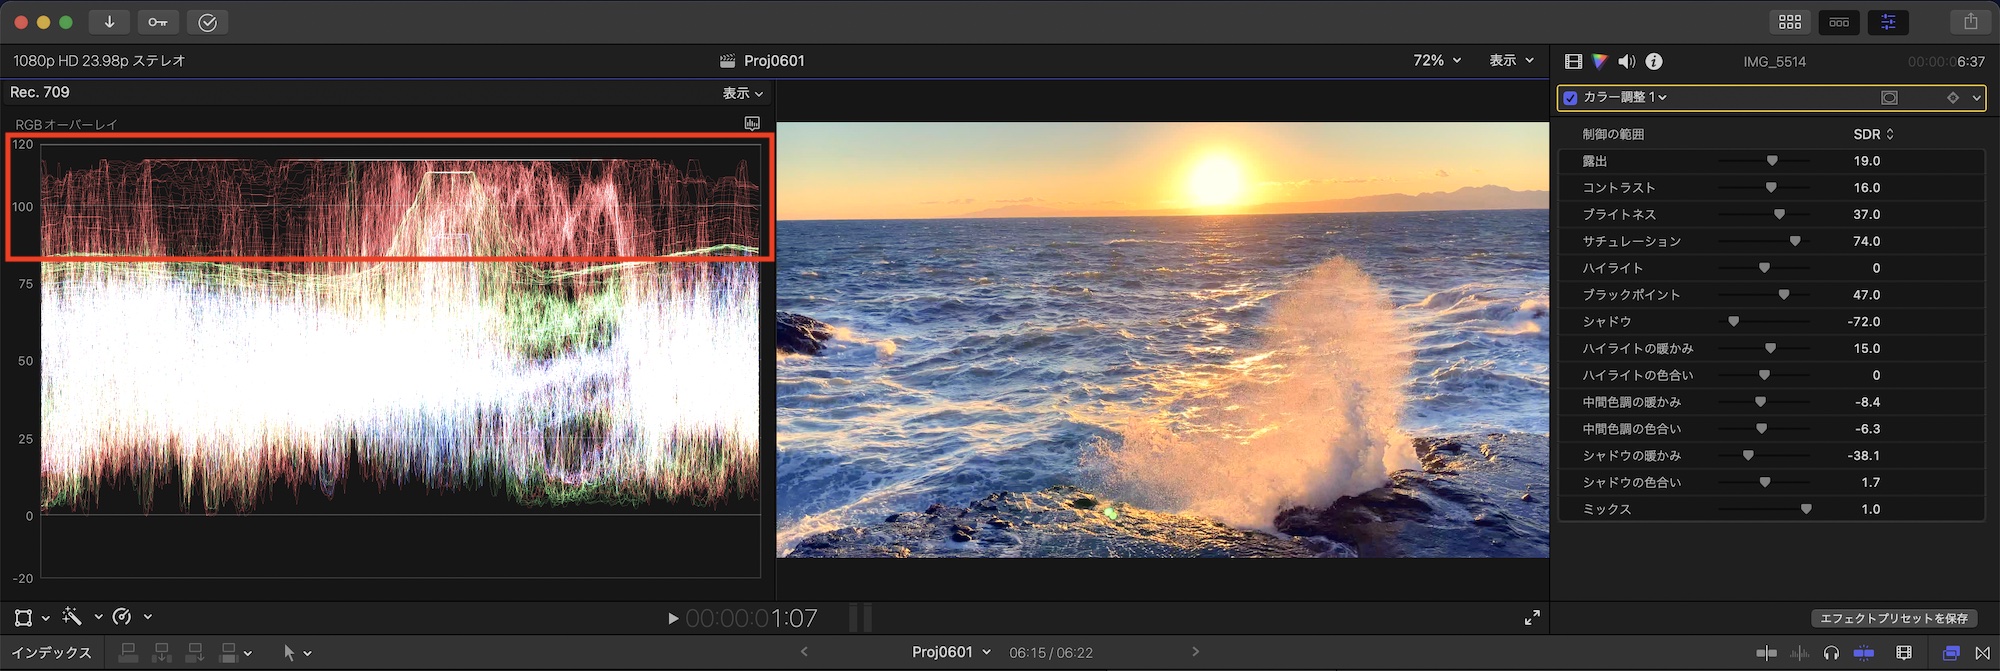Enter full-screen viewer mode
Screen dimensions: 2000x671
click(1531, 618)
